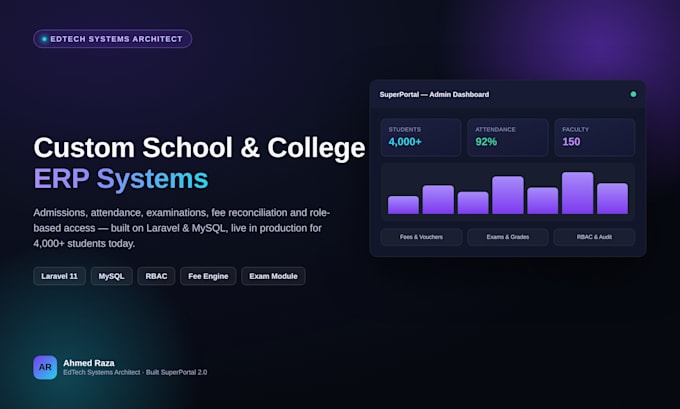Select the RBAC tag chip
The height and width of the screenshot is (409, 680).
[x=156, y=276]
